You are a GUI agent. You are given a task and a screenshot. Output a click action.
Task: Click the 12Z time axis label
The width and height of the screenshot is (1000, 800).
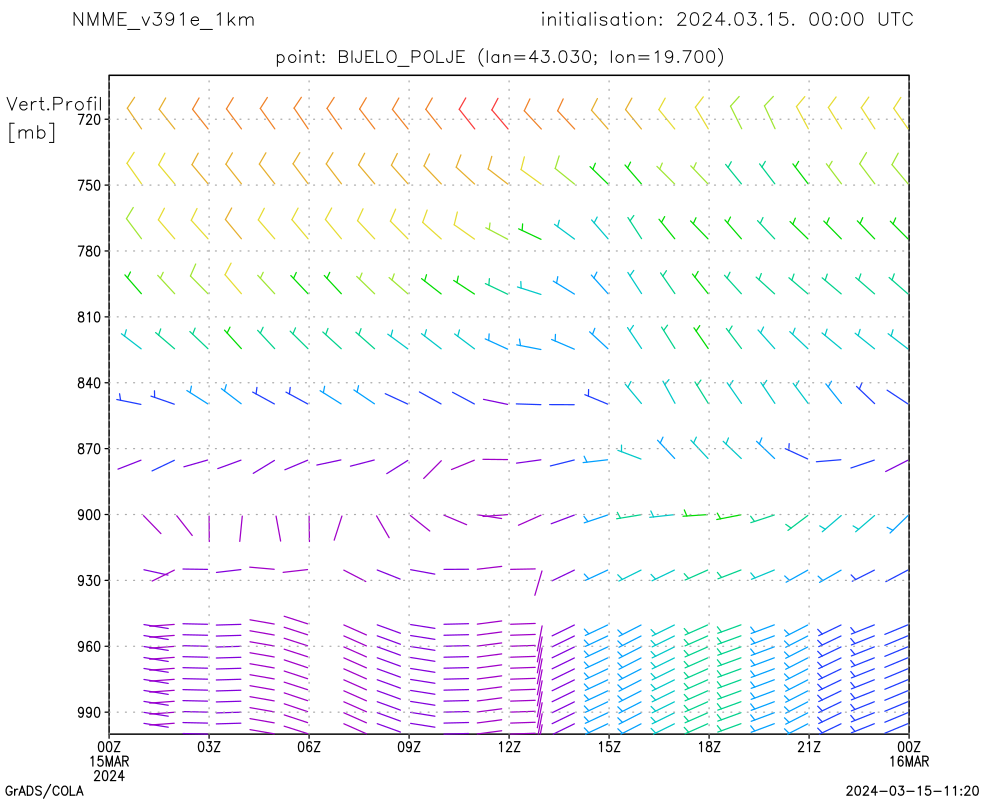click(x=509, y=747)
